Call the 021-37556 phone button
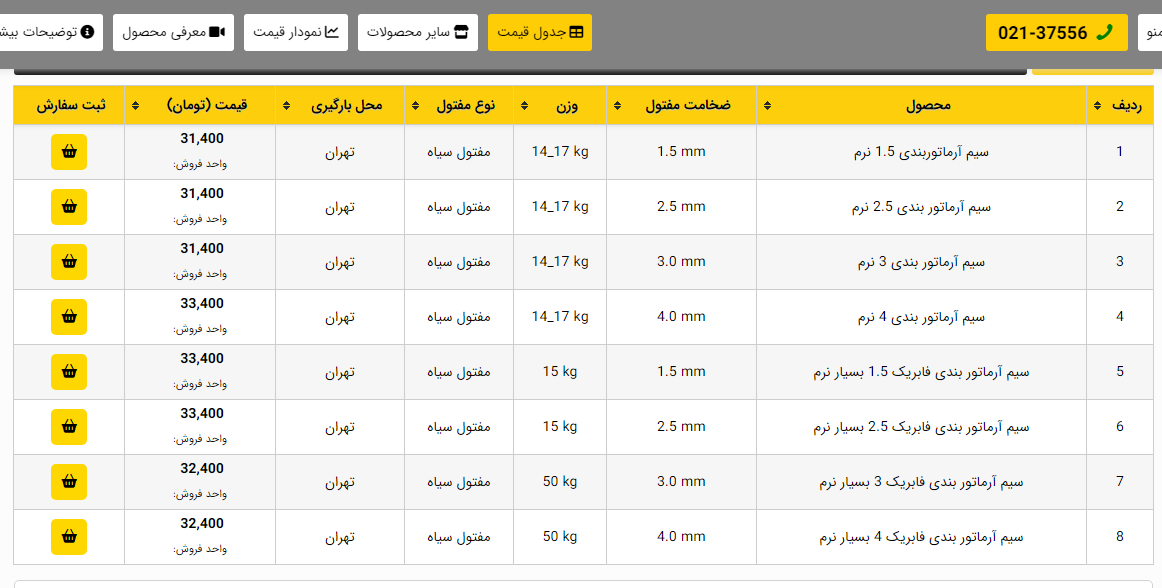 pyautogui.click(x=1056, y=32)
